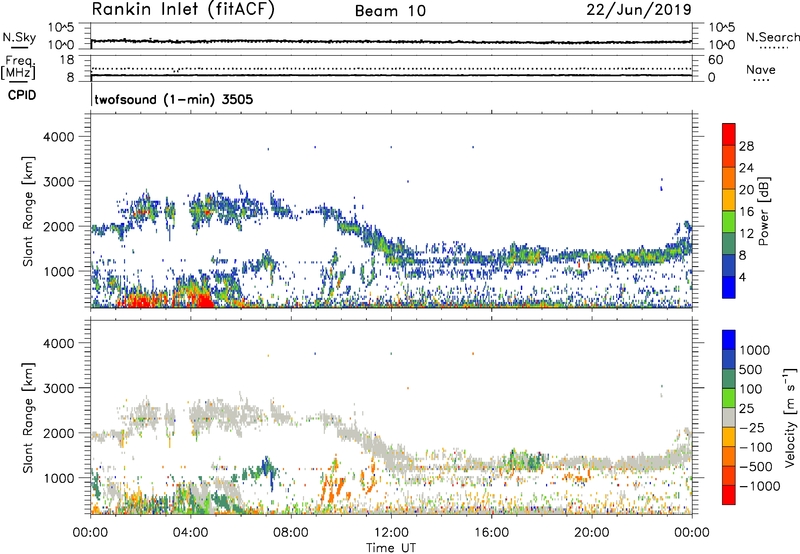Image resolution: width=800 pixels, height=554 pixels.
Task: Click the red high-power echo patch near 02:00
Action: (140, 301)
